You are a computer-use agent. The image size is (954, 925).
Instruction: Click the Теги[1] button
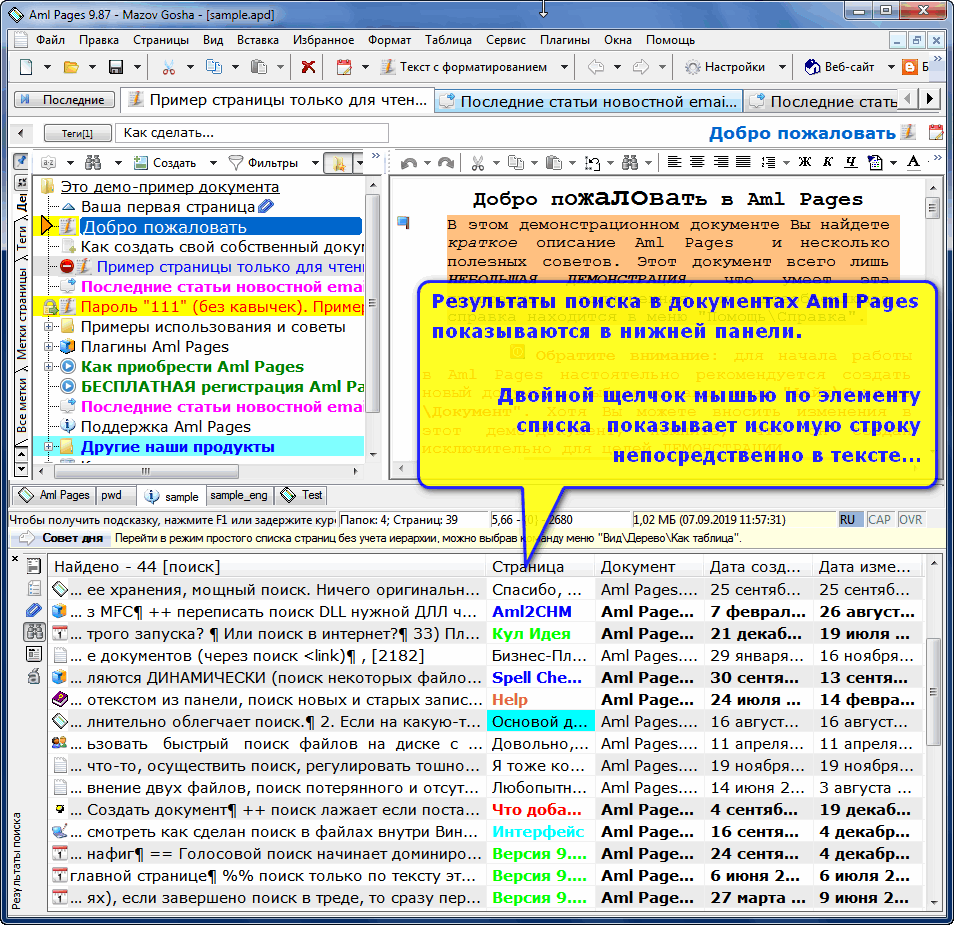pyautogui.click(x=77, y=133)
